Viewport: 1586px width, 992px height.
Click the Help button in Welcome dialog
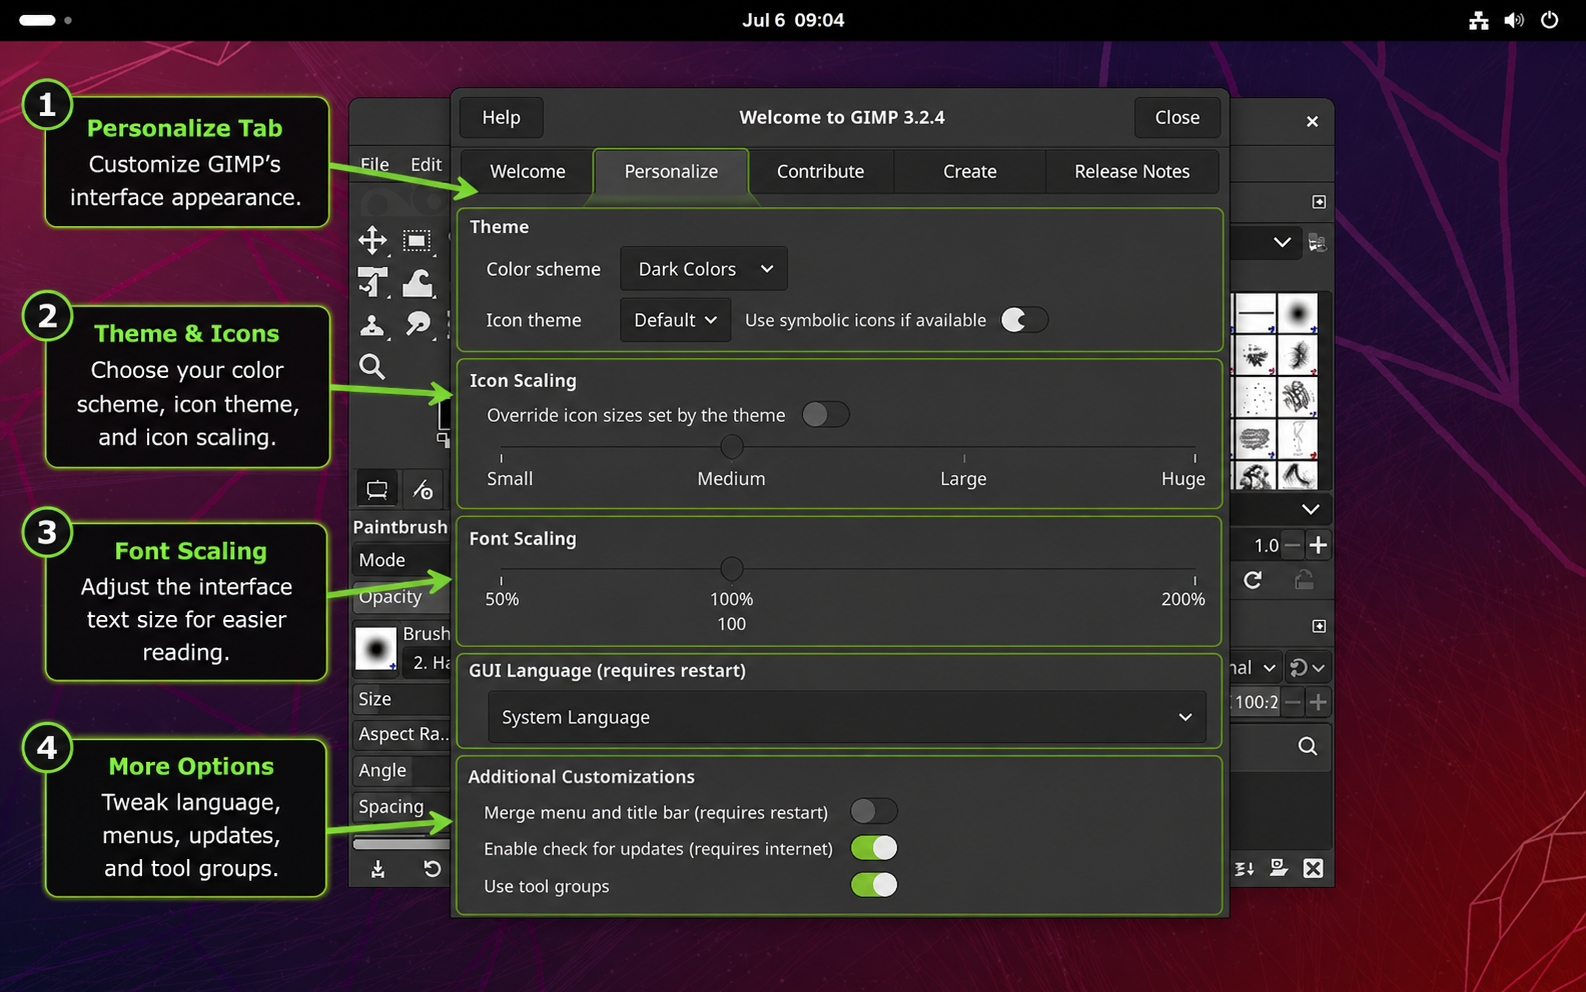501,117
